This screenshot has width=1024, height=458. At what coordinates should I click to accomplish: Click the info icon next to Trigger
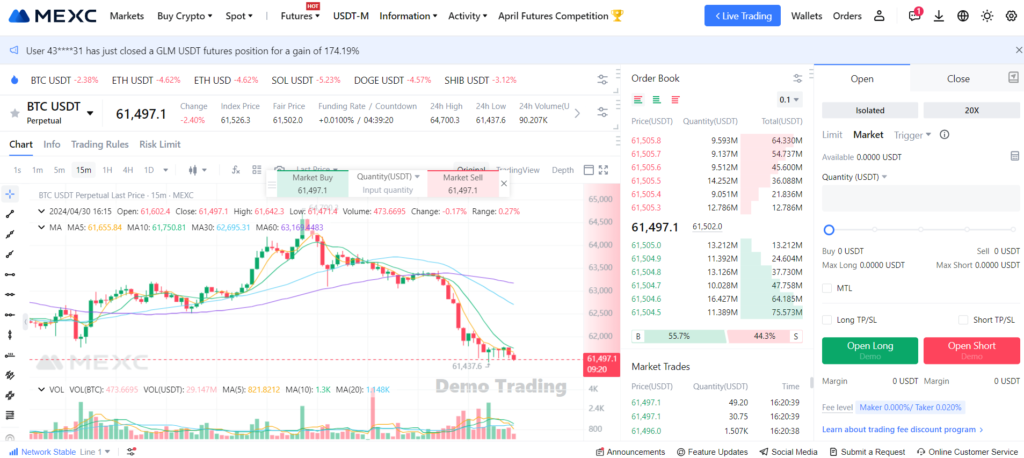[x=944, y=135]
